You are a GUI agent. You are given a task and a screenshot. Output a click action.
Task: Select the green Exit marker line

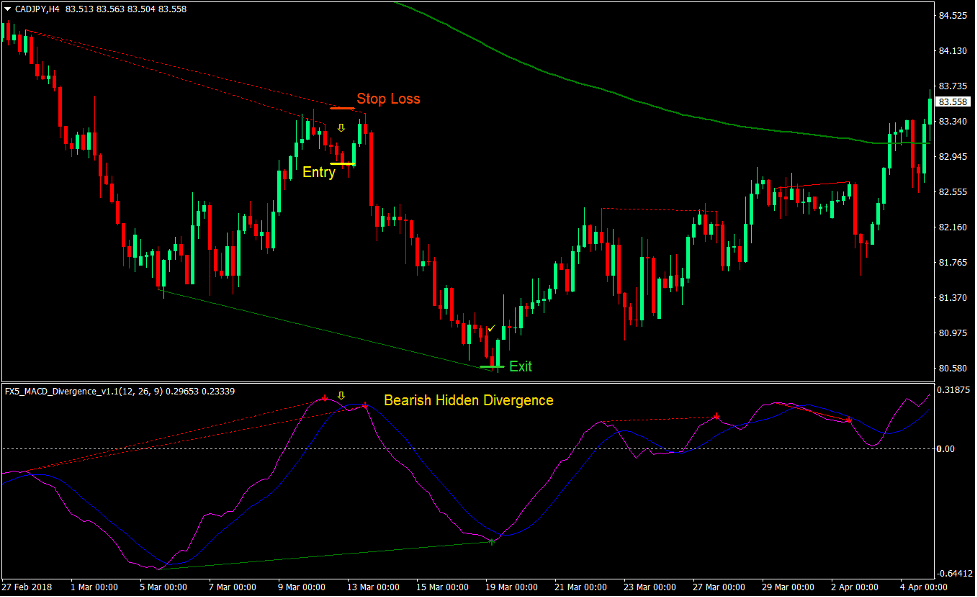click(x=490, y=368)
